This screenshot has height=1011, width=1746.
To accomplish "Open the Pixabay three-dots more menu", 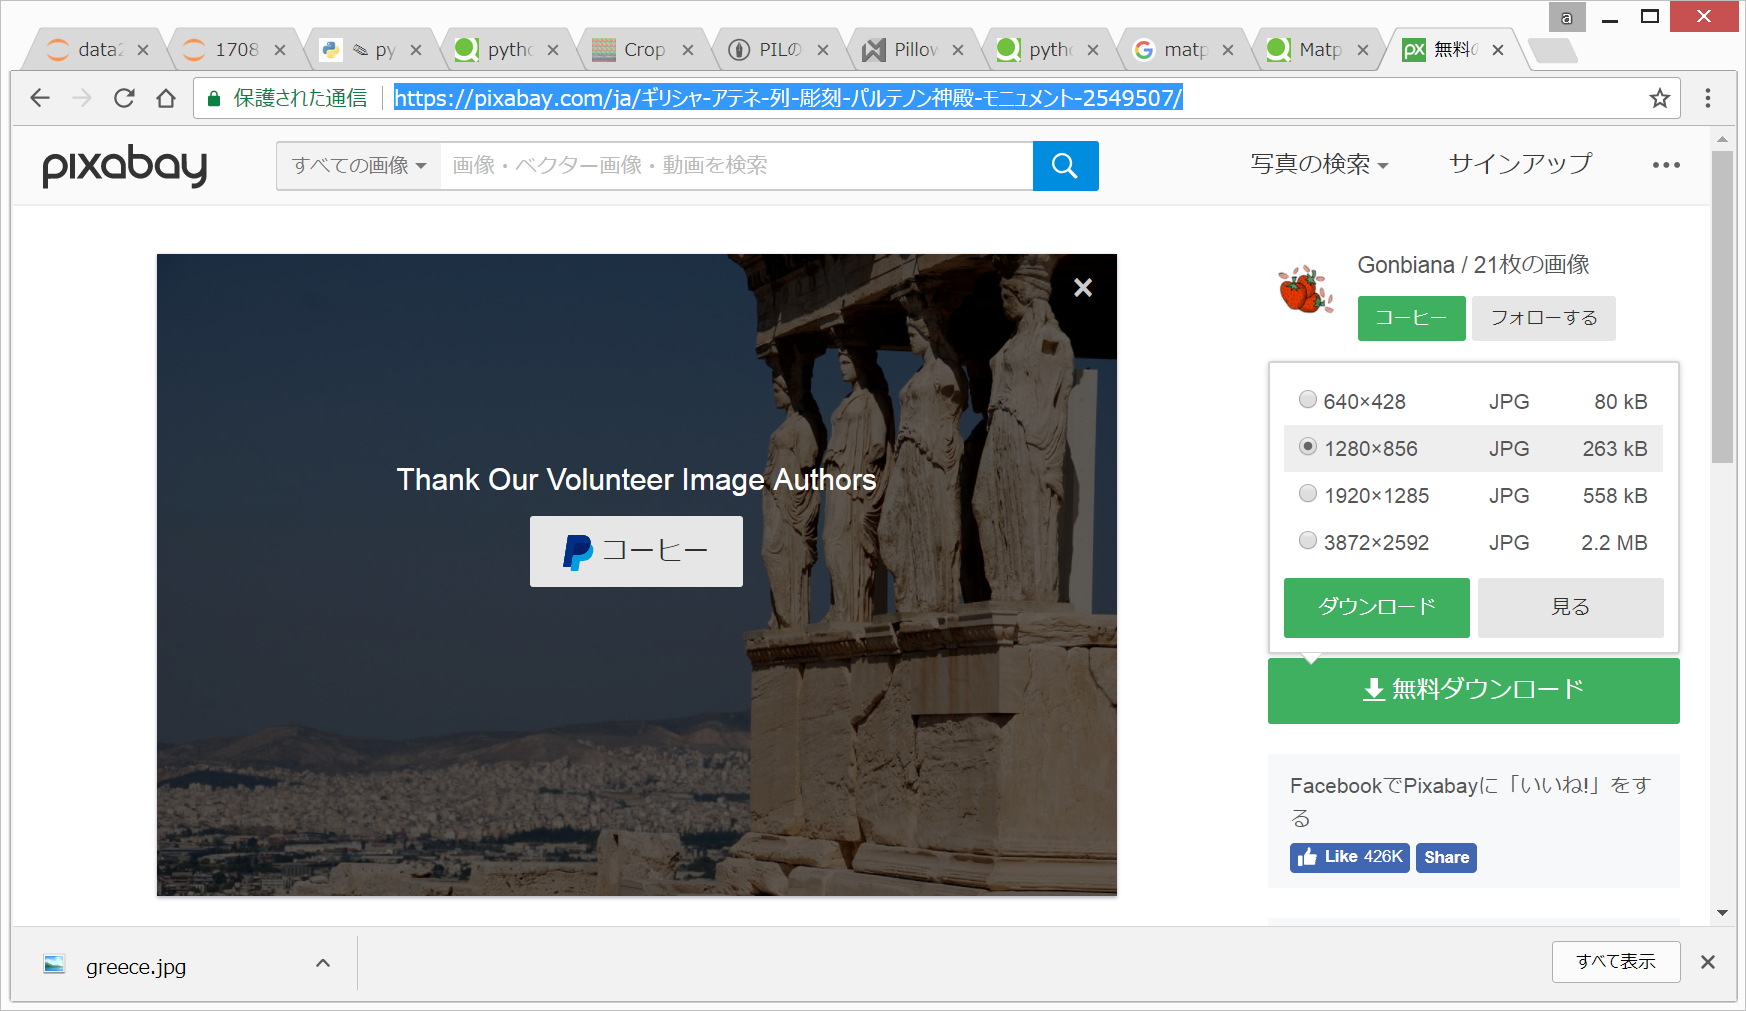I will 1666,165.
